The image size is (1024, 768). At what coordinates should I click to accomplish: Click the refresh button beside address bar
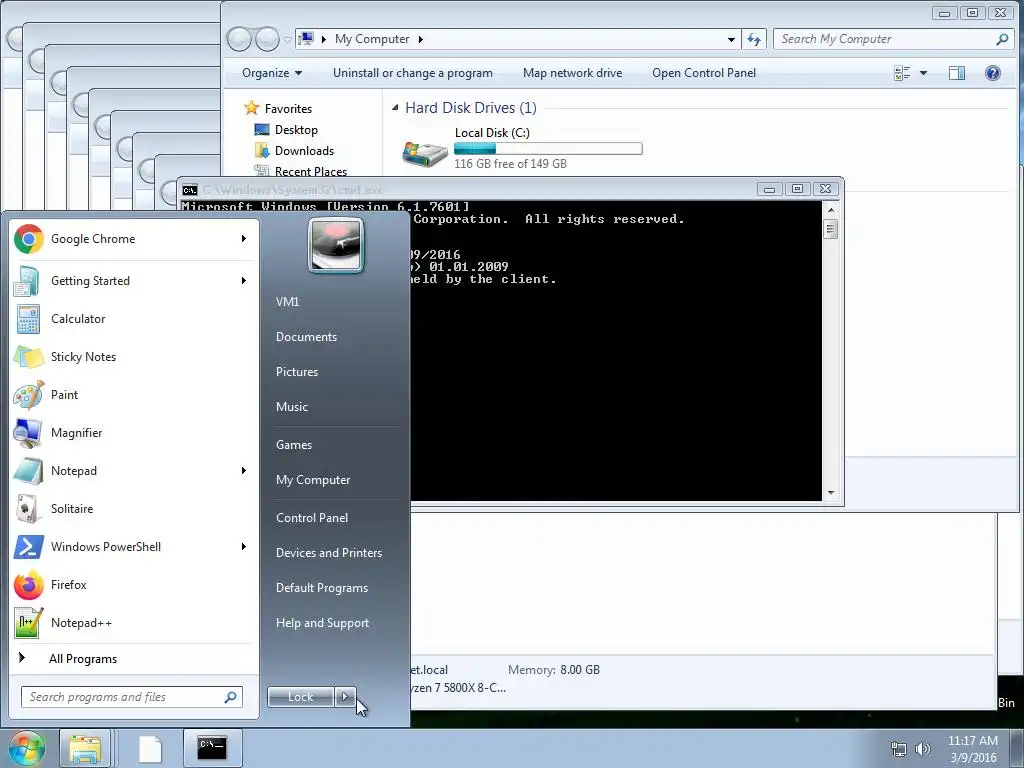754,39
